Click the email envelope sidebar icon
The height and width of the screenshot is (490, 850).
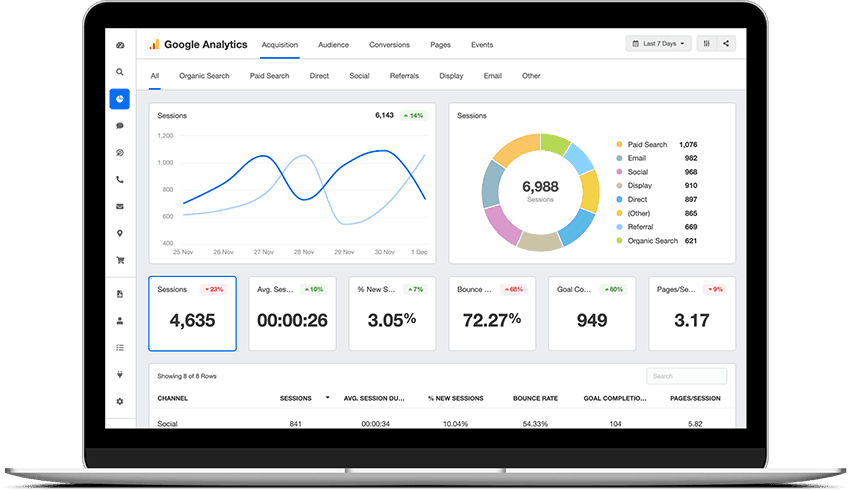[x=120, y=207]
